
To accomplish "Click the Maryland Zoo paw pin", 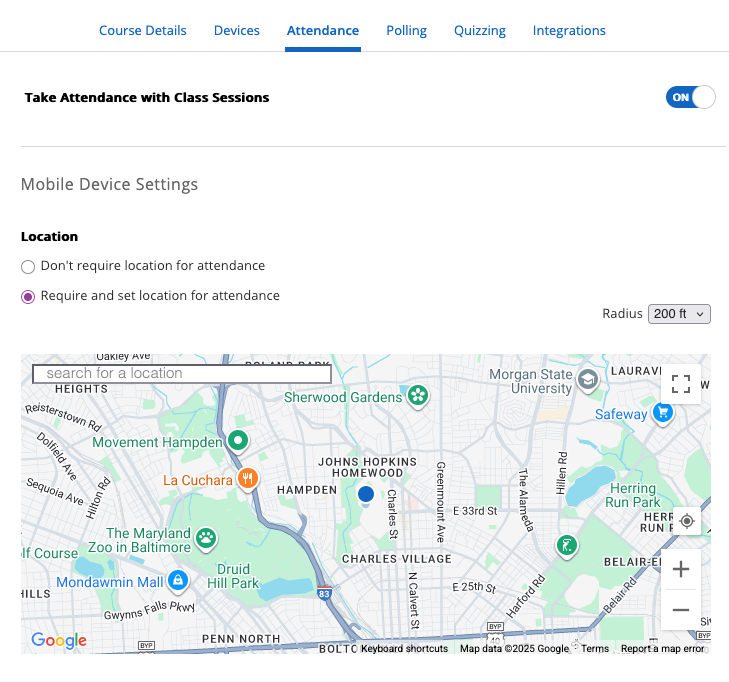I will 206,540.
